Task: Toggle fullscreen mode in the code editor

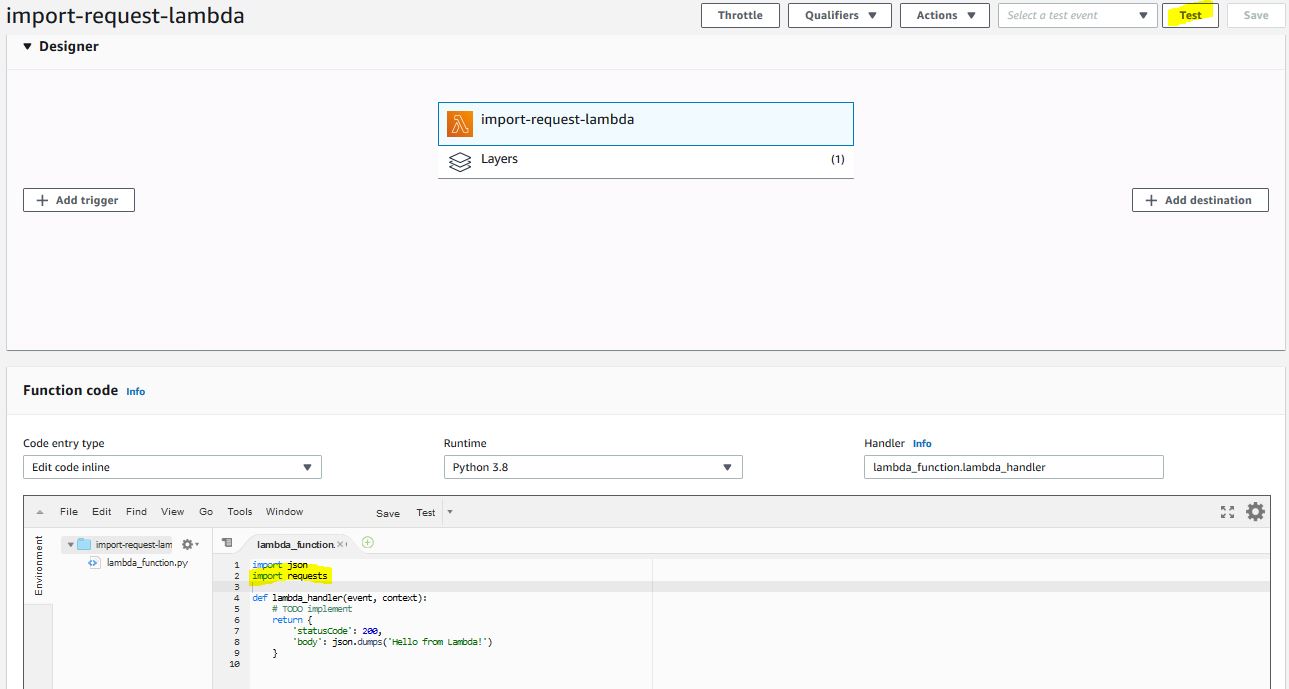Action: tap(1227, 512)
